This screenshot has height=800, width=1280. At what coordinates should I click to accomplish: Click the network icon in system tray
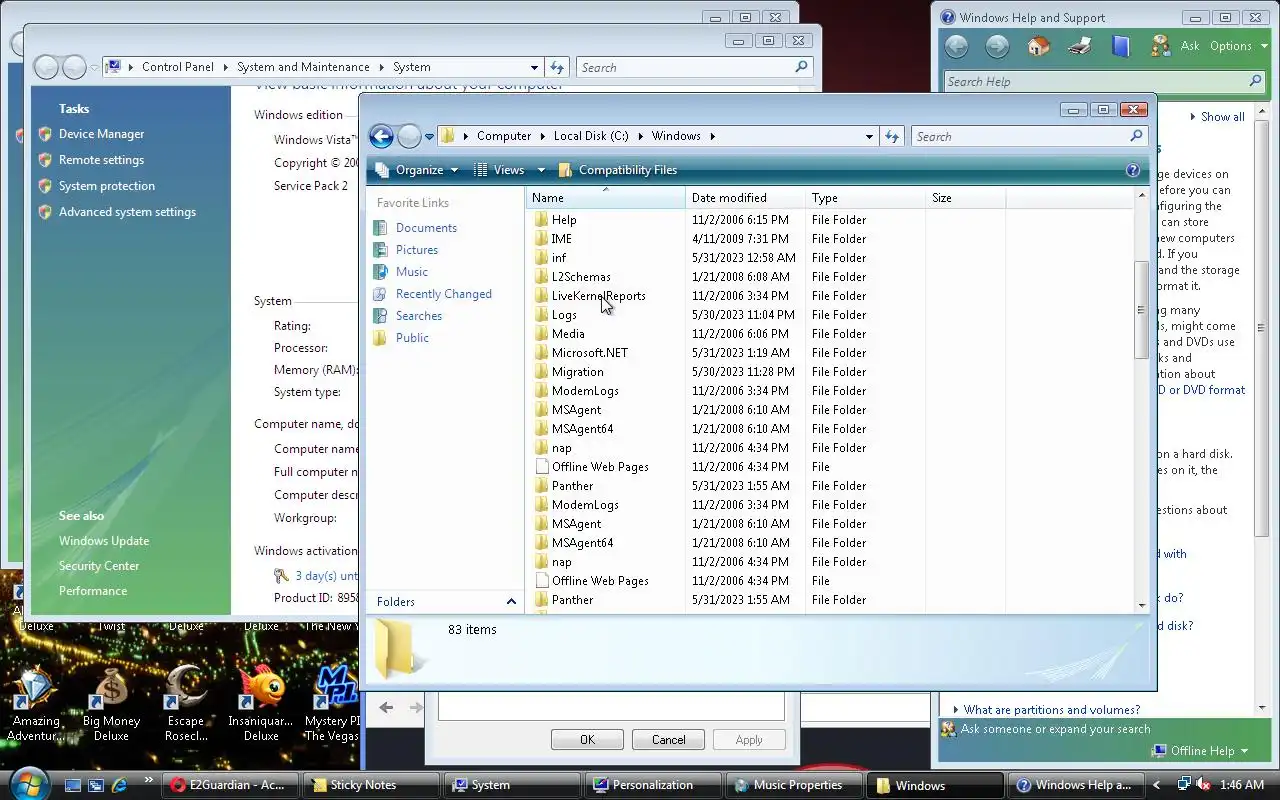coord(1183,785)
